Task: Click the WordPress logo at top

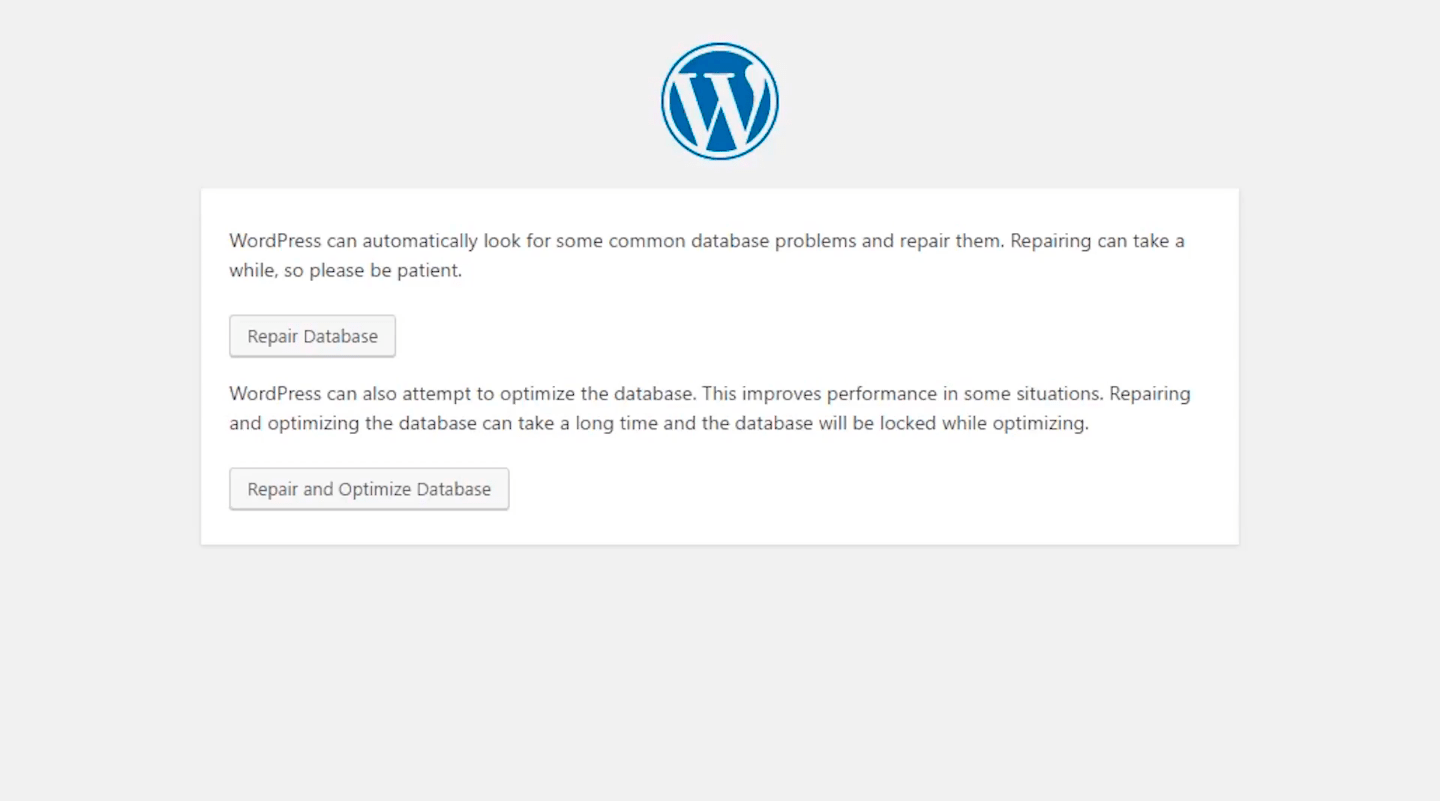Action: [720, 101]
